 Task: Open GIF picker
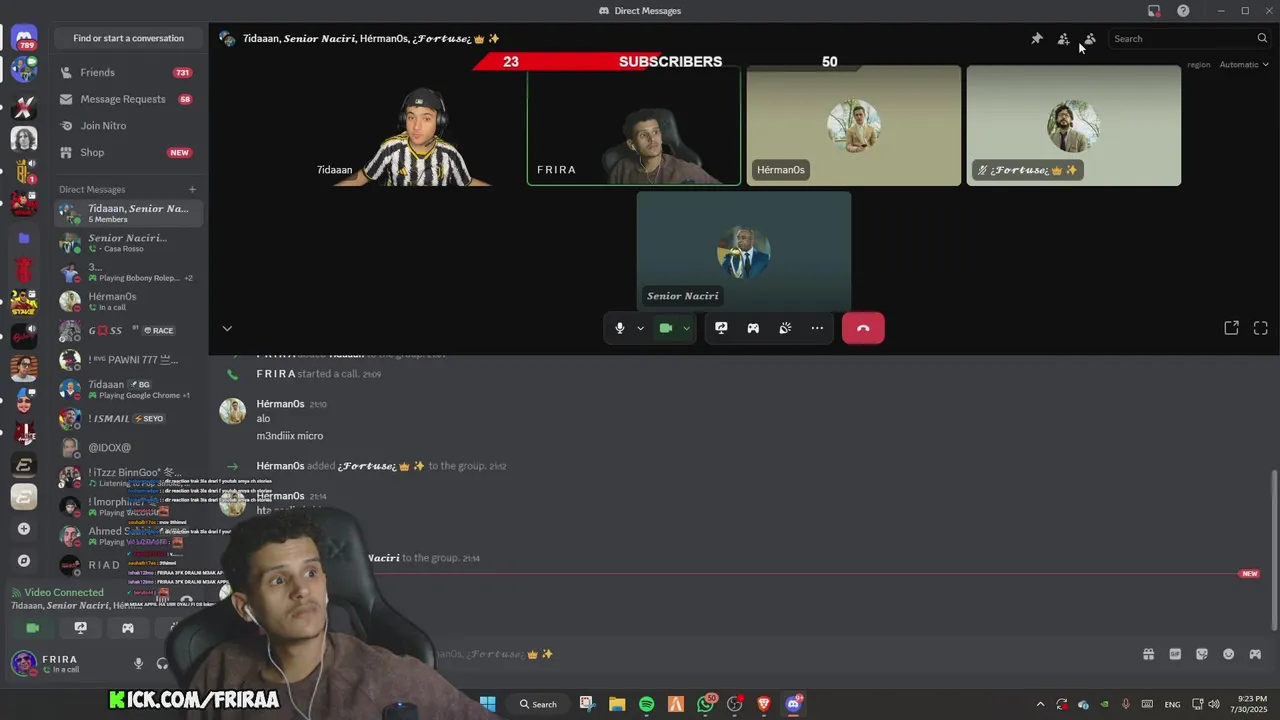pyautogui.click(x=1175, y=654)
